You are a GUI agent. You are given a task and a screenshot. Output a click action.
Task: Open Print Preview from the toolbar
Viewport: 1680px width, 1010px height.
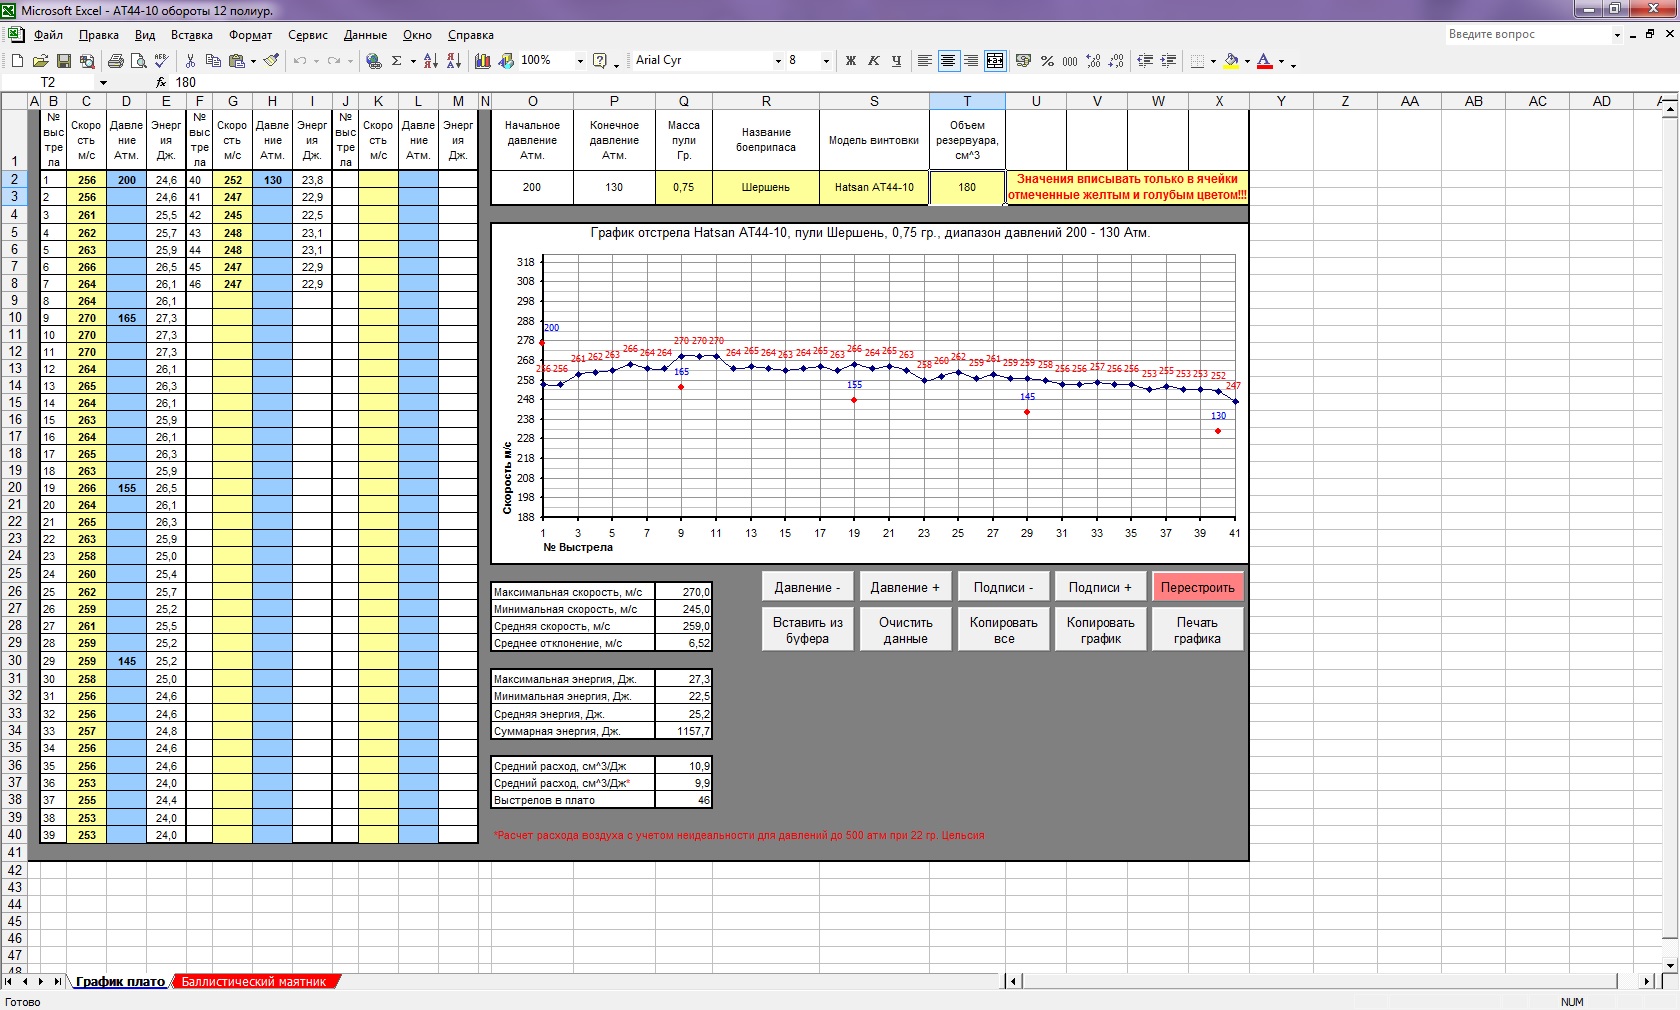click(x=139, y=61)
